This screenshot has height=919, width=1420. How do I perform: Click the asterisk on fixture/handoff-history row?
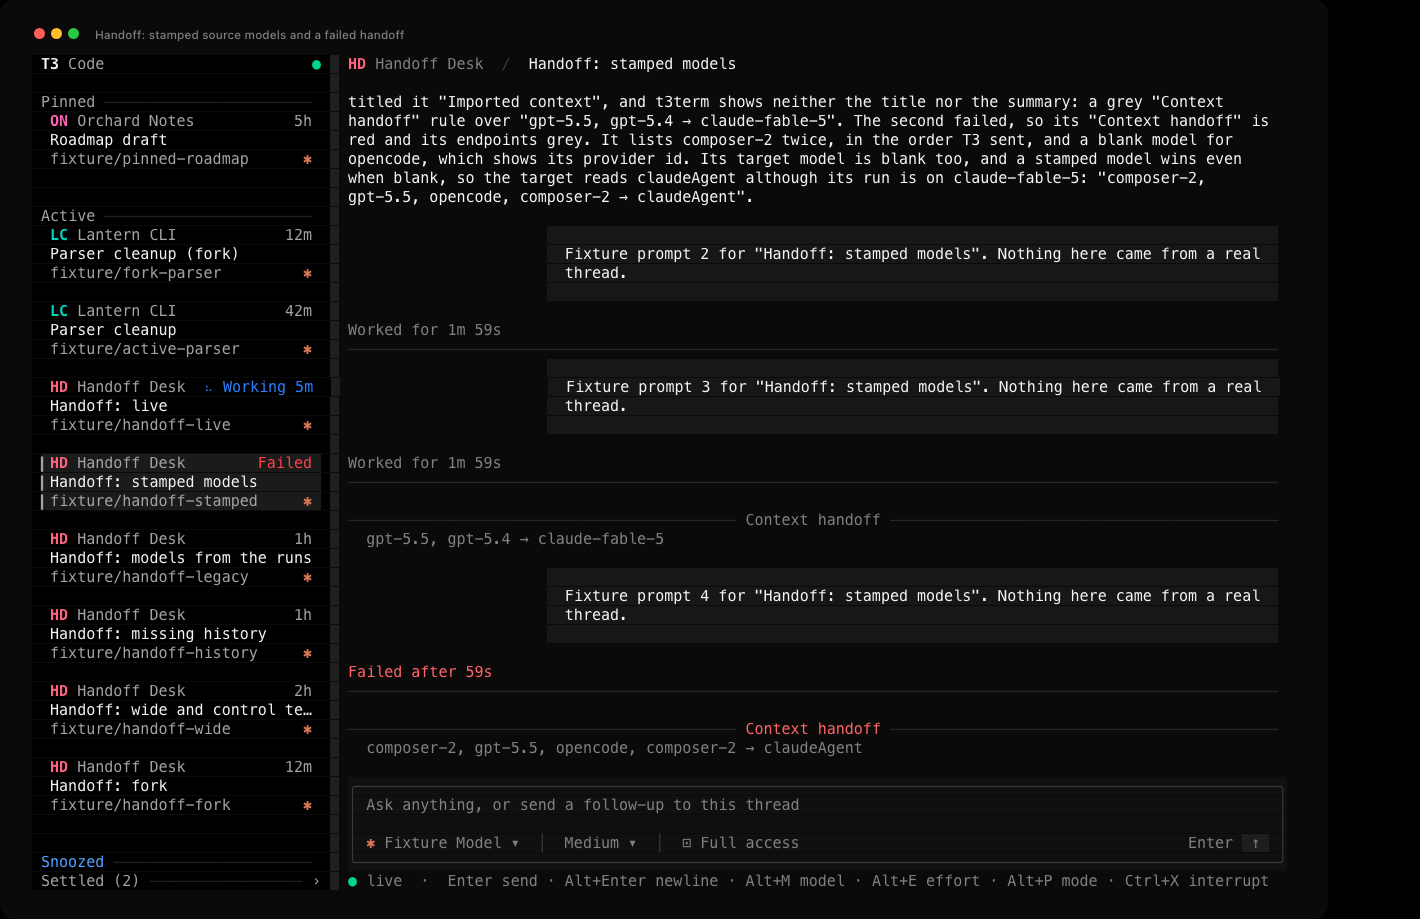(307, 654)
